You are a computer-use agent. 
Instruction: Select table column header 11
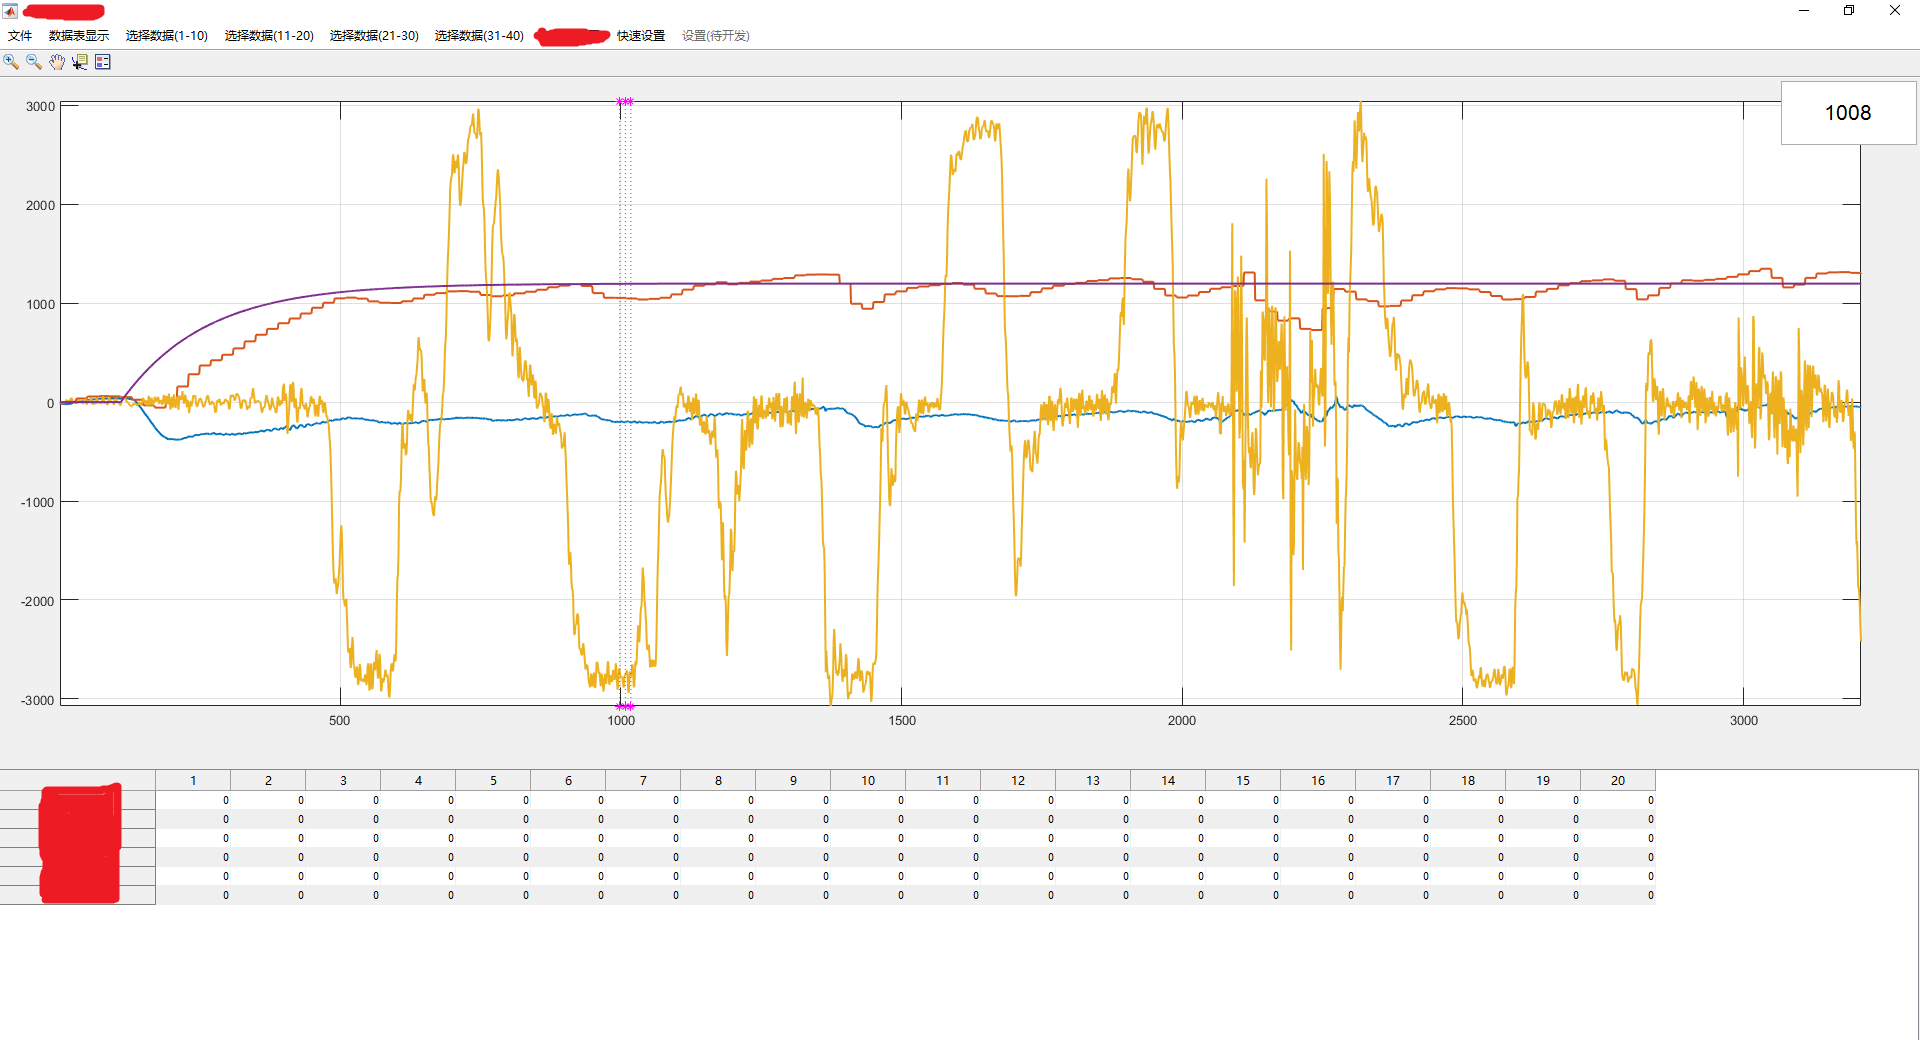pos(943,780)
